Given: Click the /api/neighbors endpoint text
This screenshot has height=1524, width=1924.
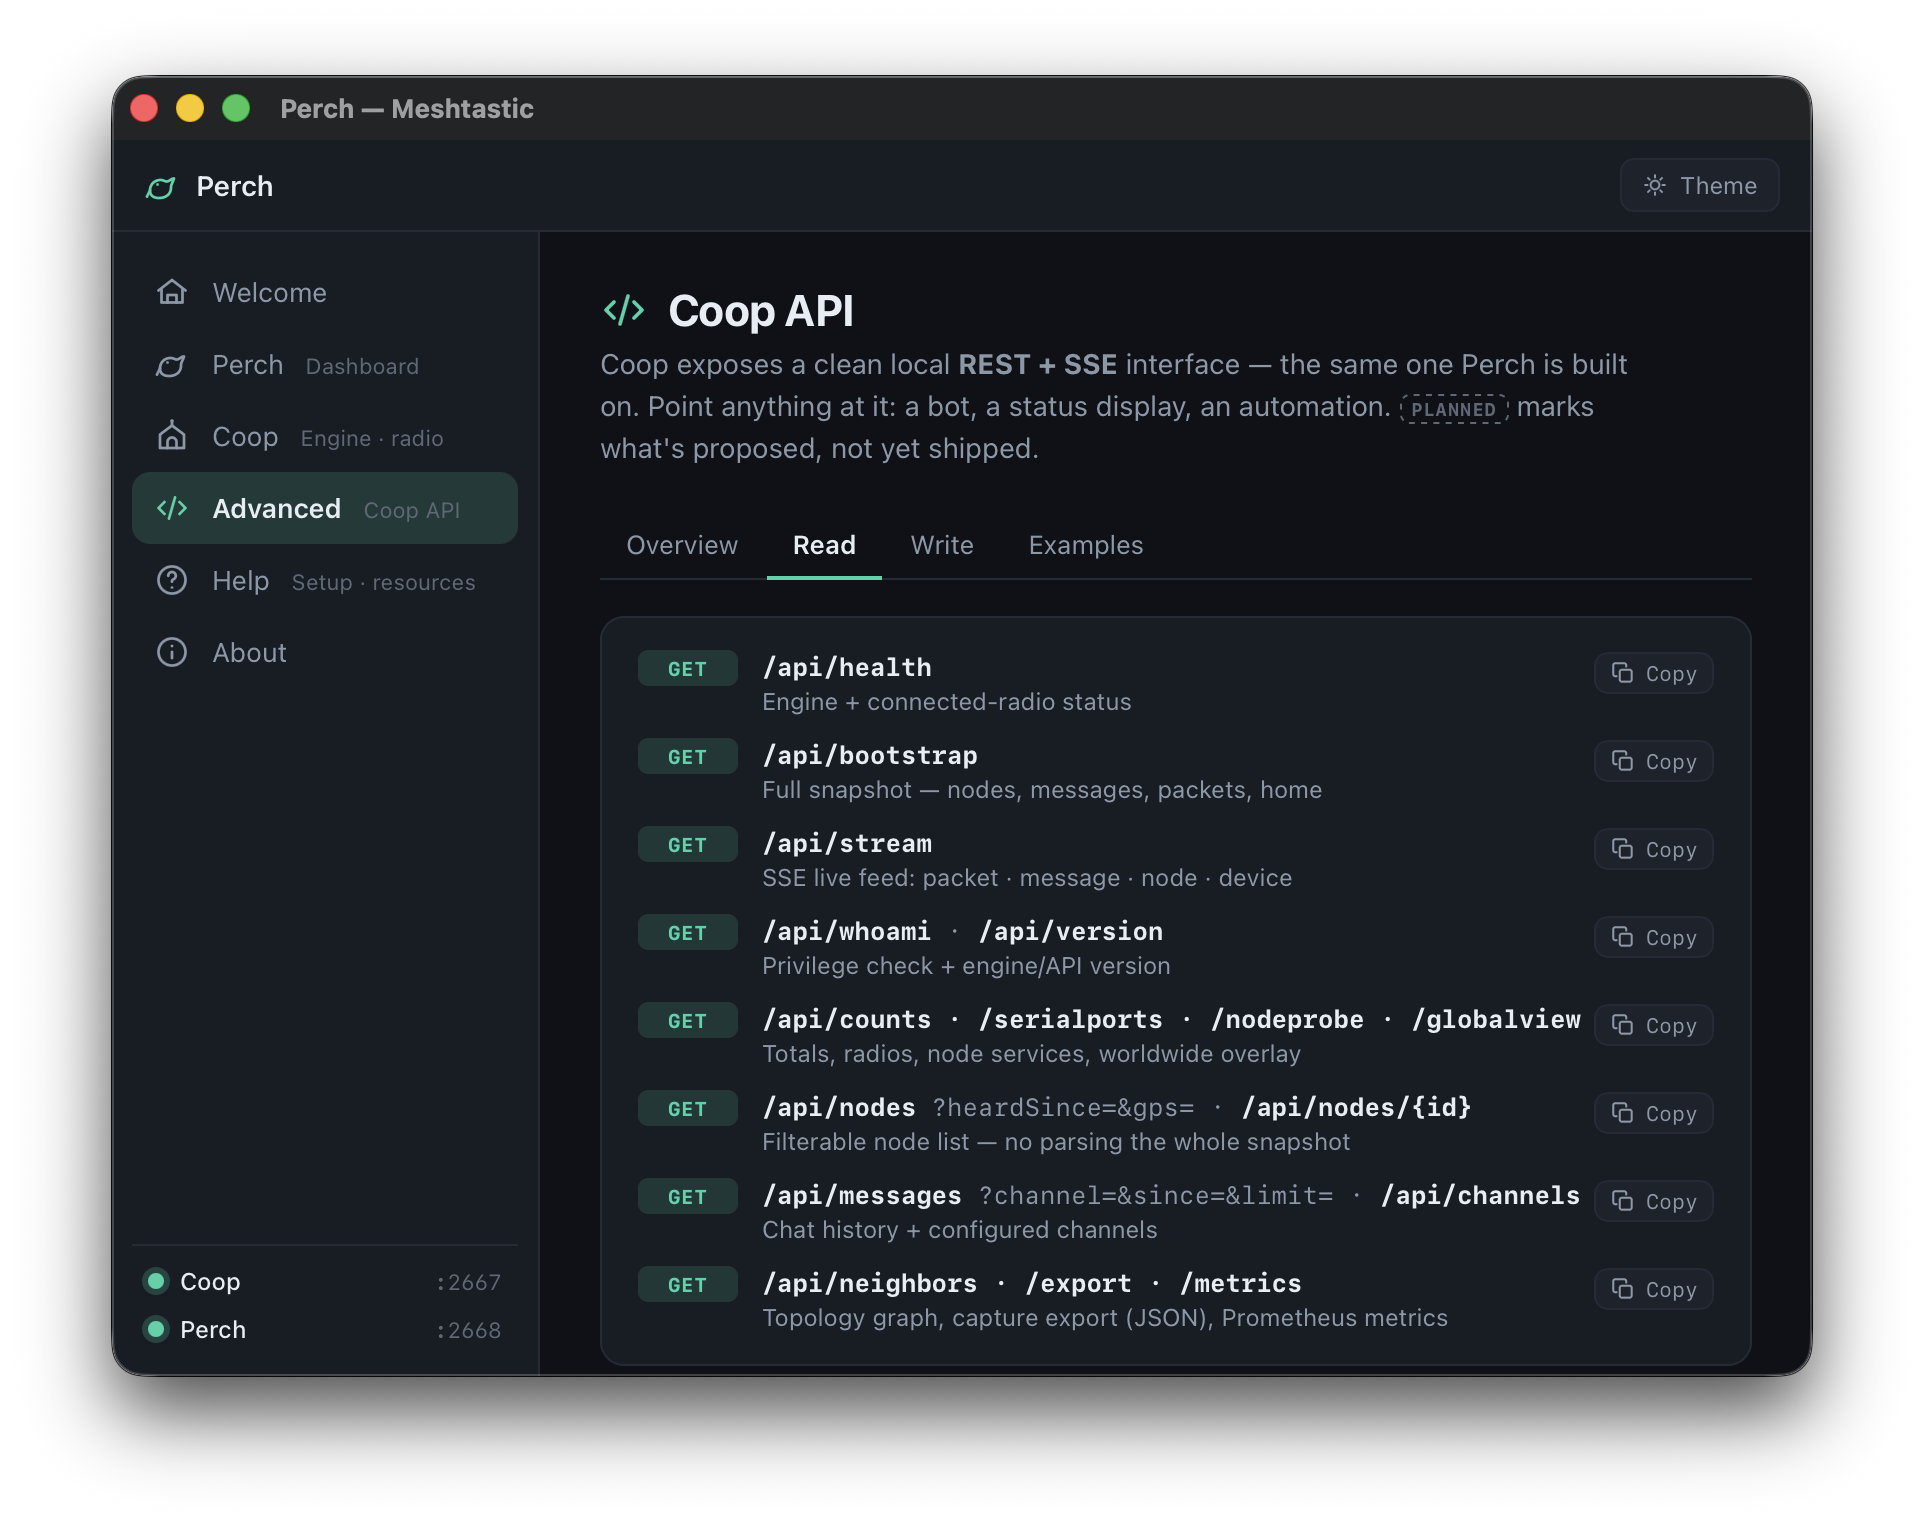Looking at the screenshot, I should pyautogui.click(x=870, y=1283).
